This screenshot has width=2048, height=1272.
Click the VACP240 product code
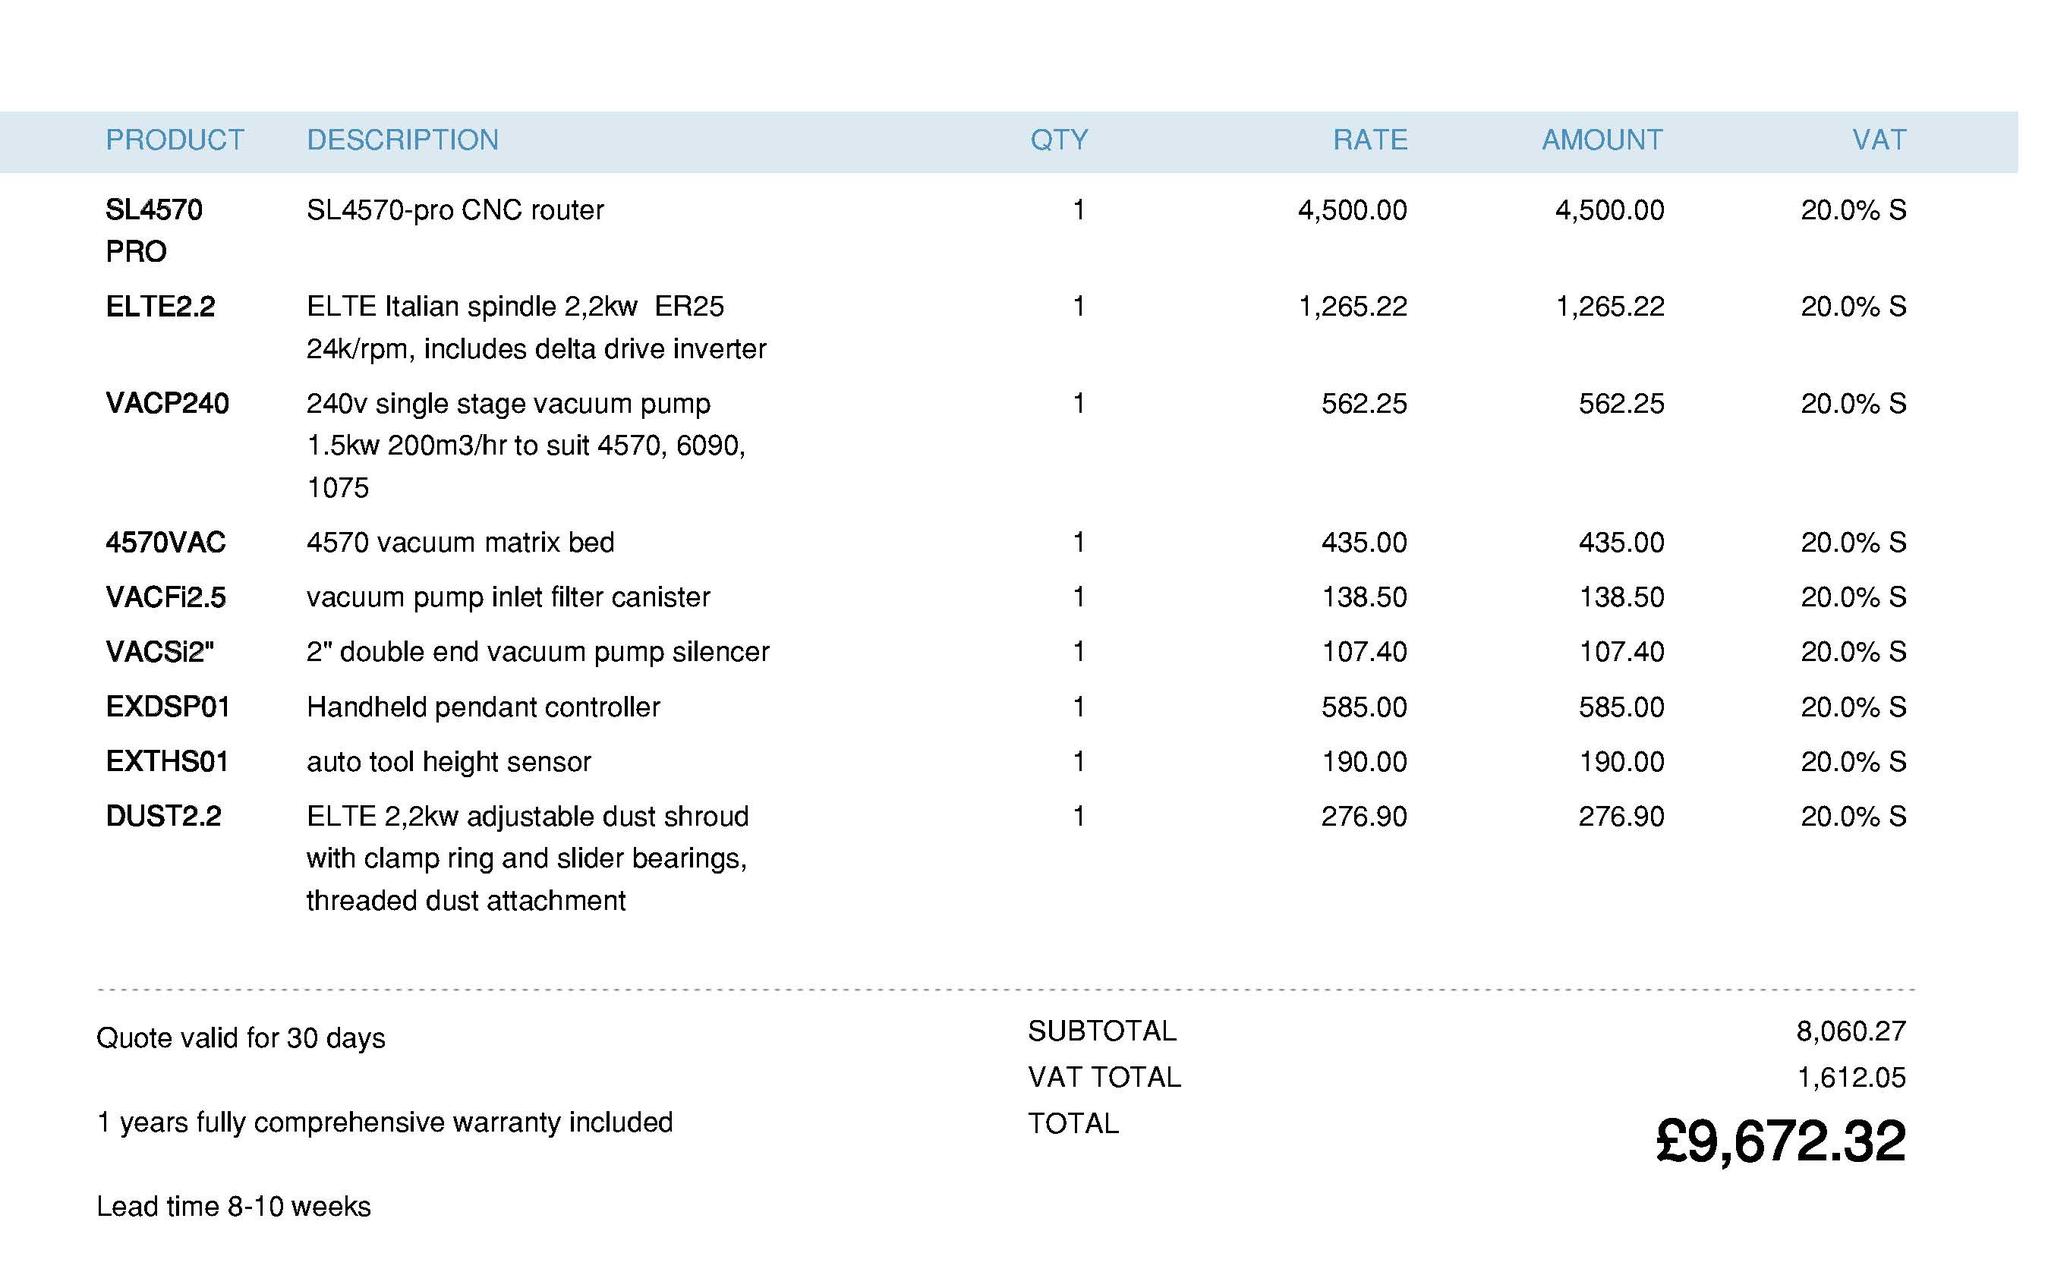167,404
